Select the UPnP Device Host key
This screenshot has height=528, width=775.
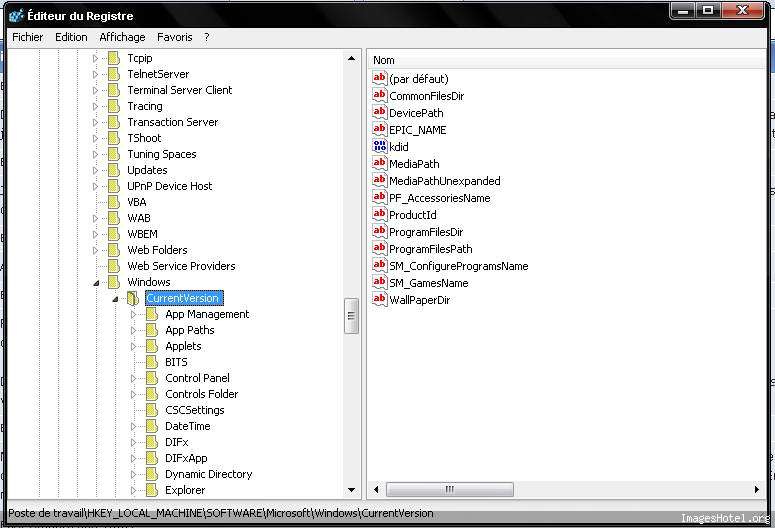pyautogui.click(x=170, y=186)
